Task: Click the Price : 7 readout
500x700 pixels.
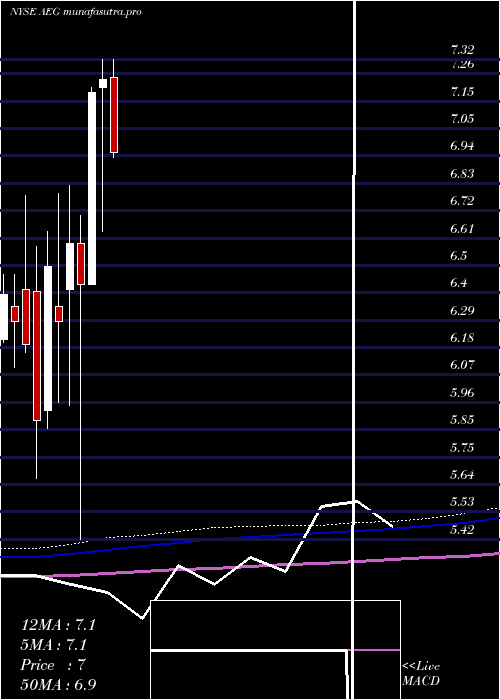Action: 53,665
